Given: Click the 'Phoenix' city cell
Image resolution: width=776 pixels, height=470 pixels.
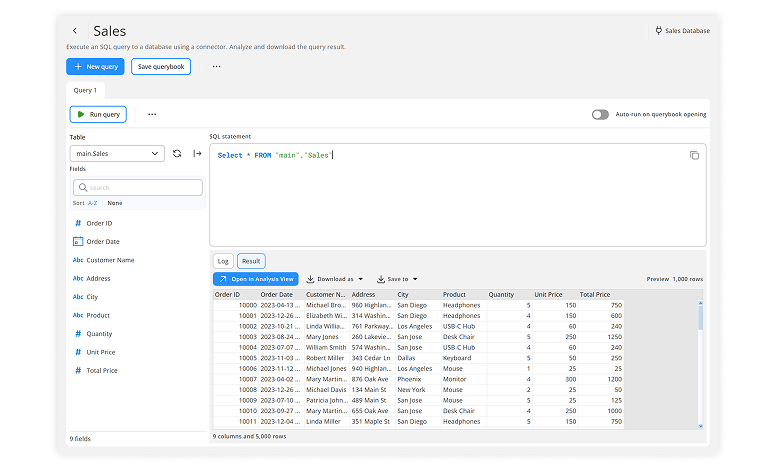Looking at the screenshot, I should pos(418,379).
